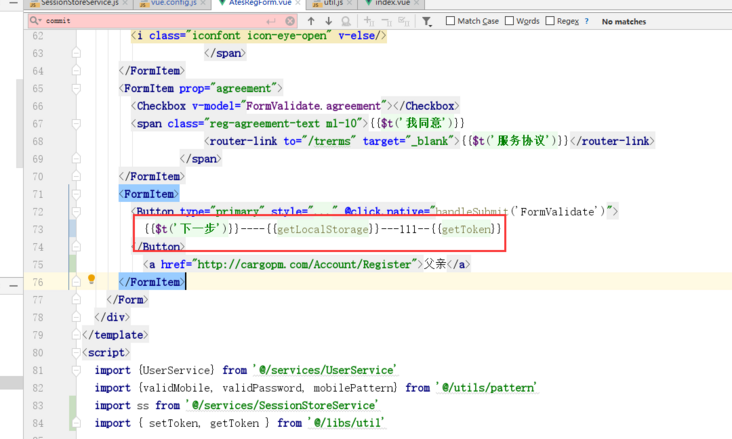Click select all occurrences icon

pyautogui.click(x=404, y=21)
